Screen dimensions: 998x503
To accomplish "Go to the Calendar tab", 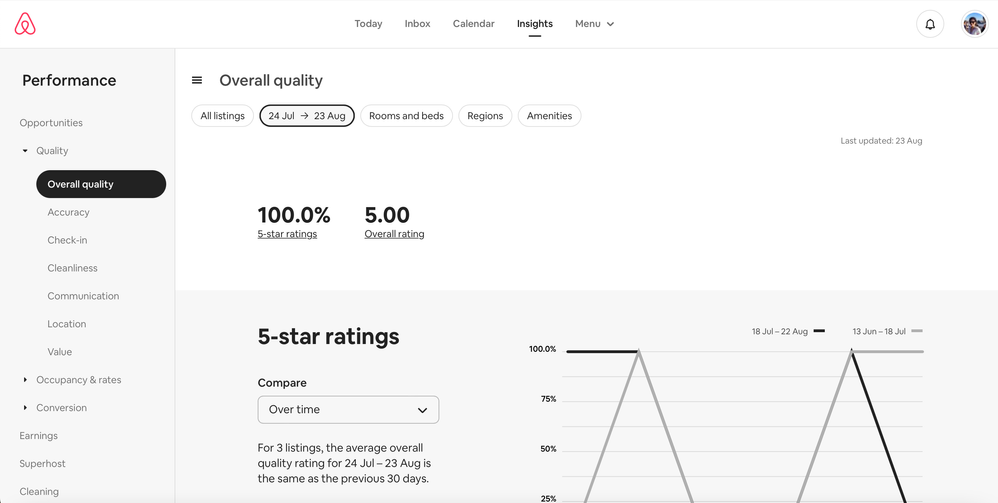I will tap(473, 24).
